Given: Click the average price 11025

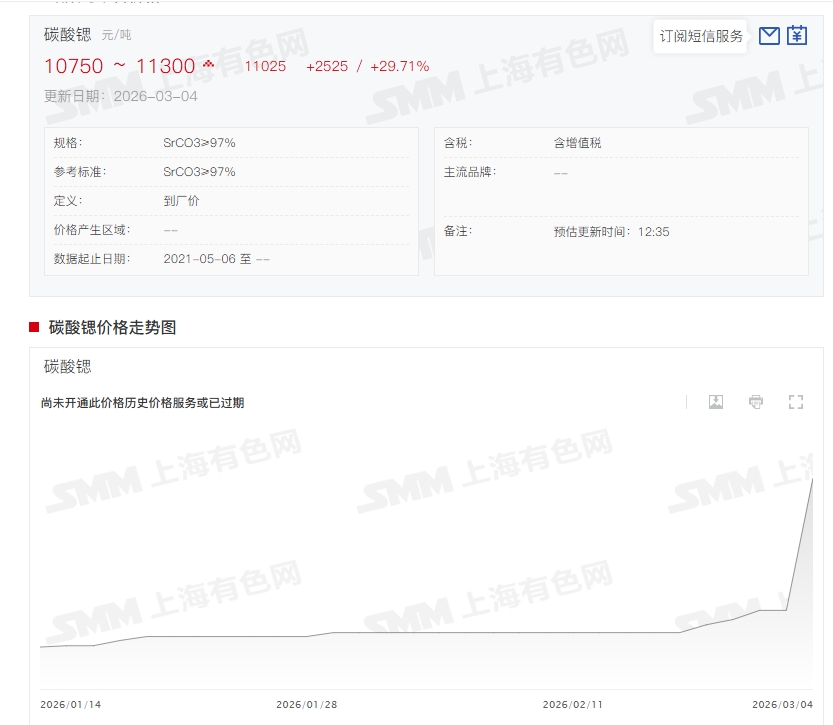Looking at the screenshot, I should (x=265, y=66).
